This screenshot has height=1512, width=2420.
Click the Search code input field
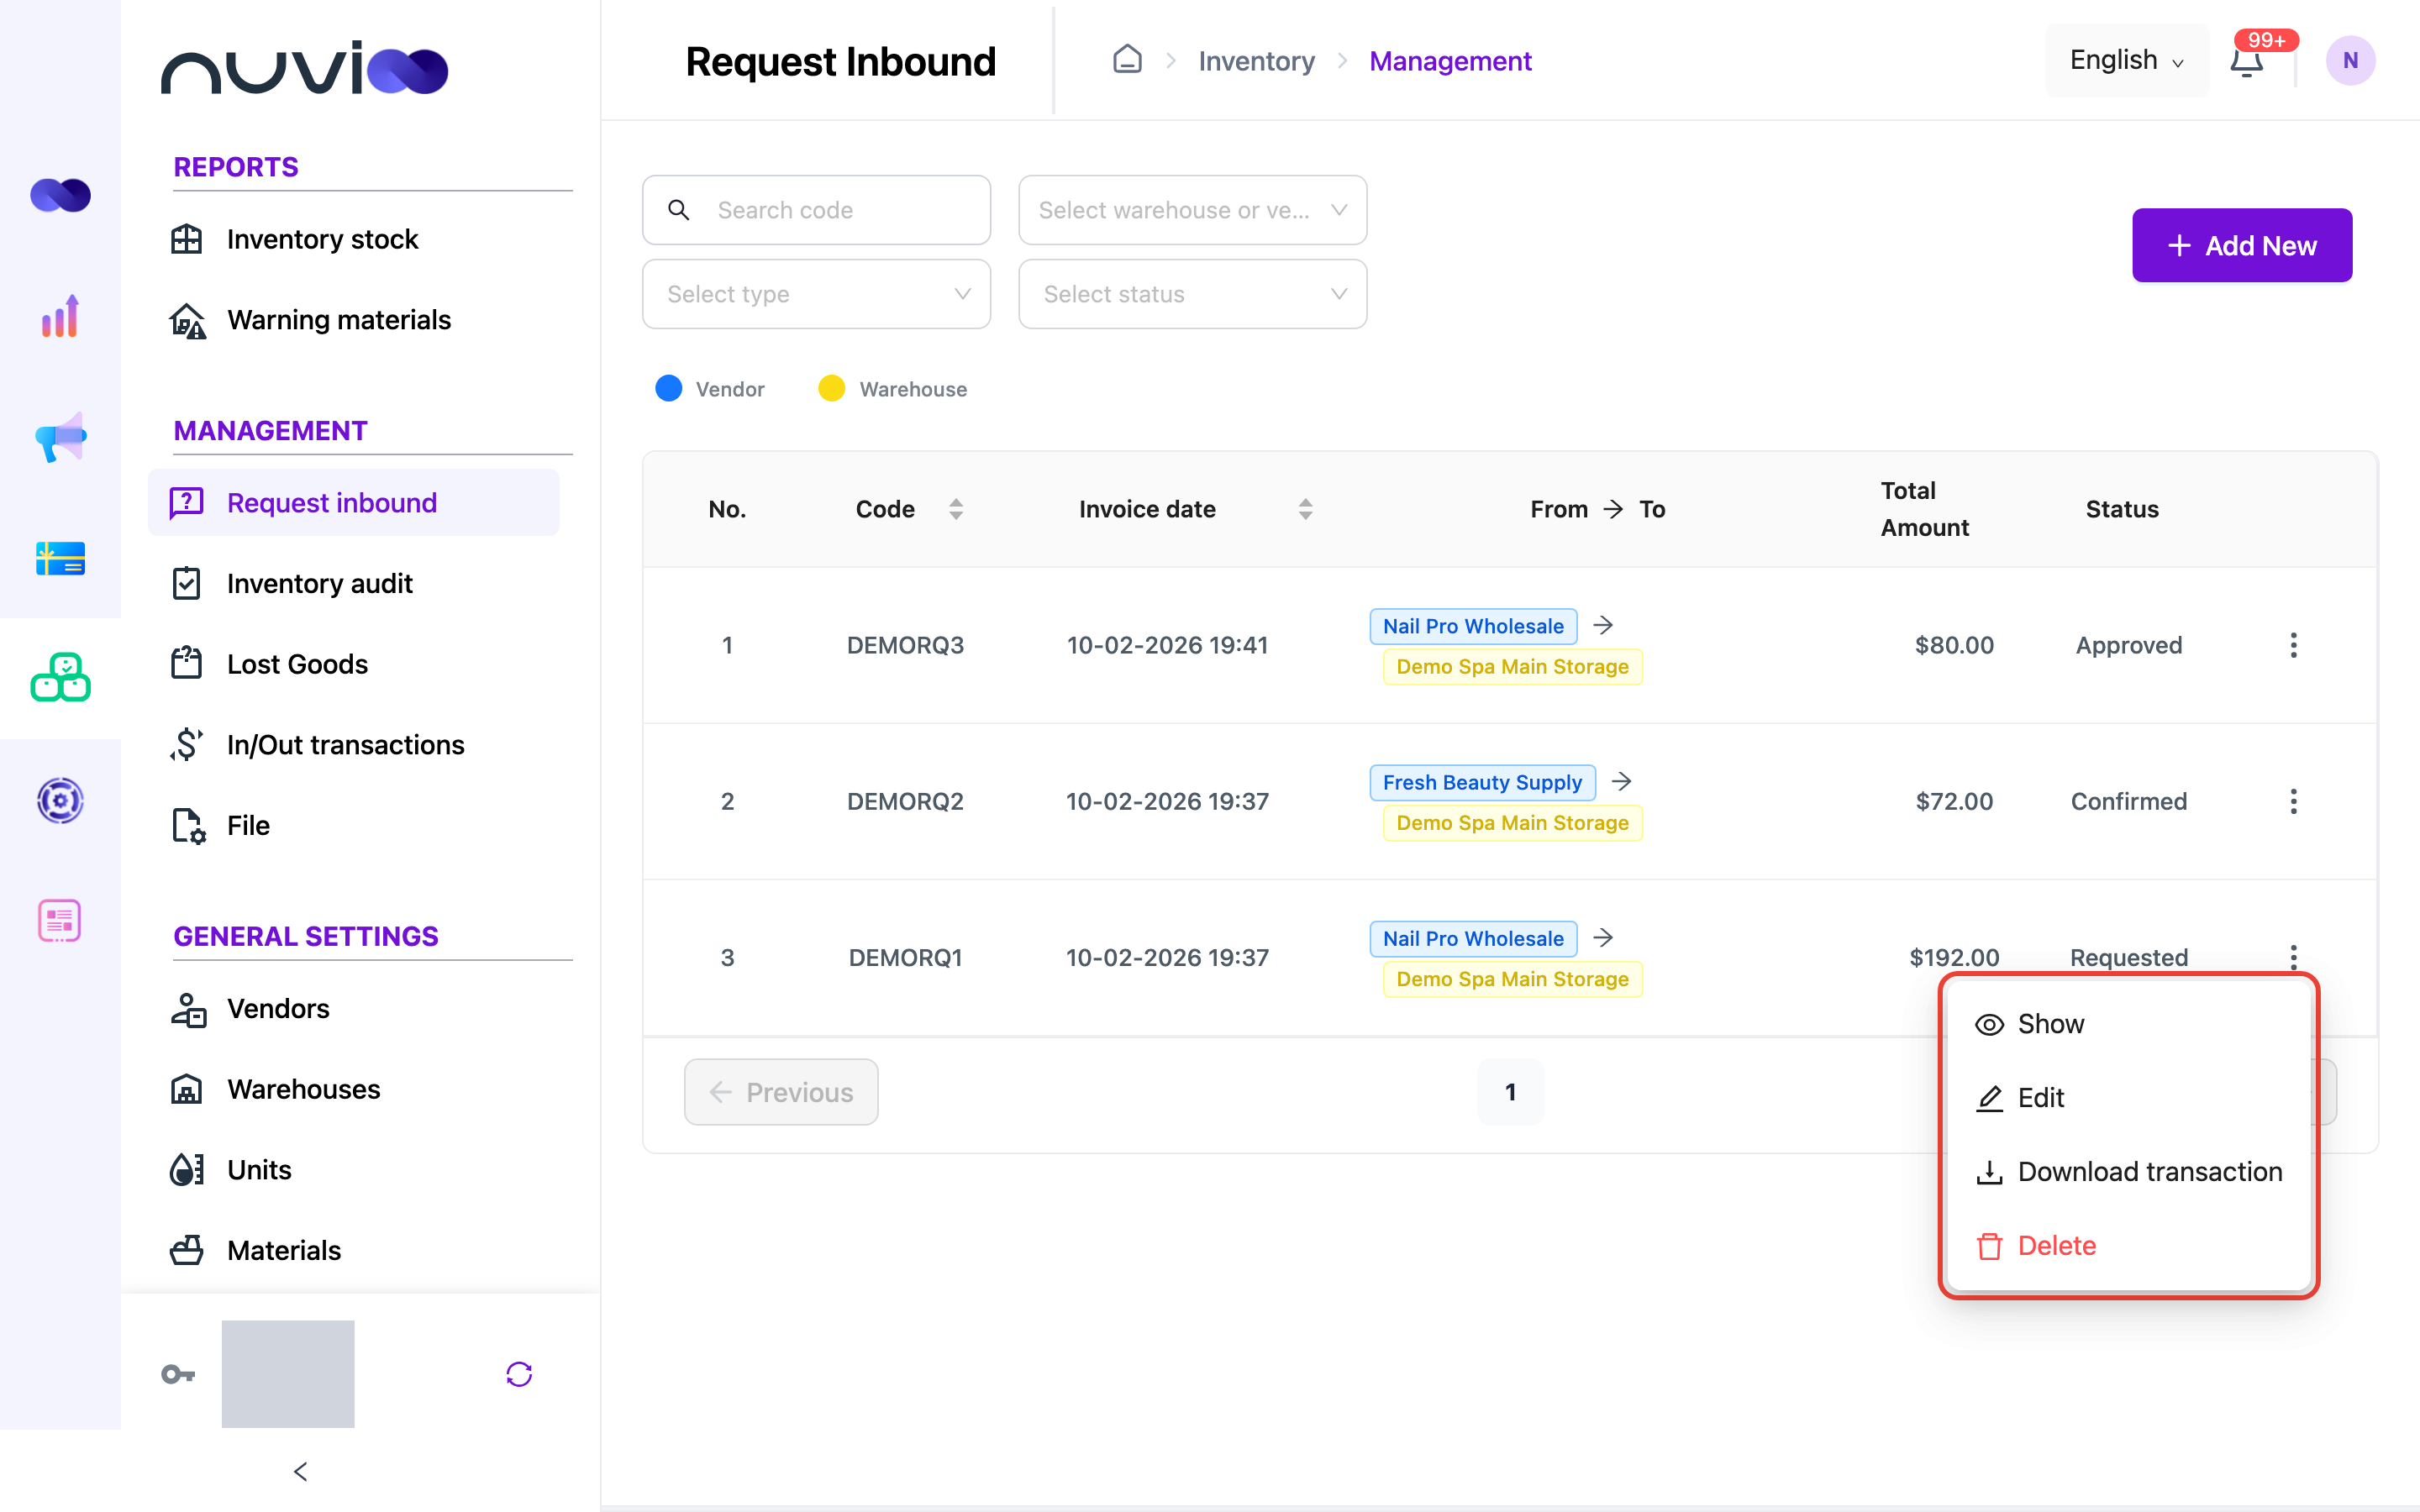point(816,210)
